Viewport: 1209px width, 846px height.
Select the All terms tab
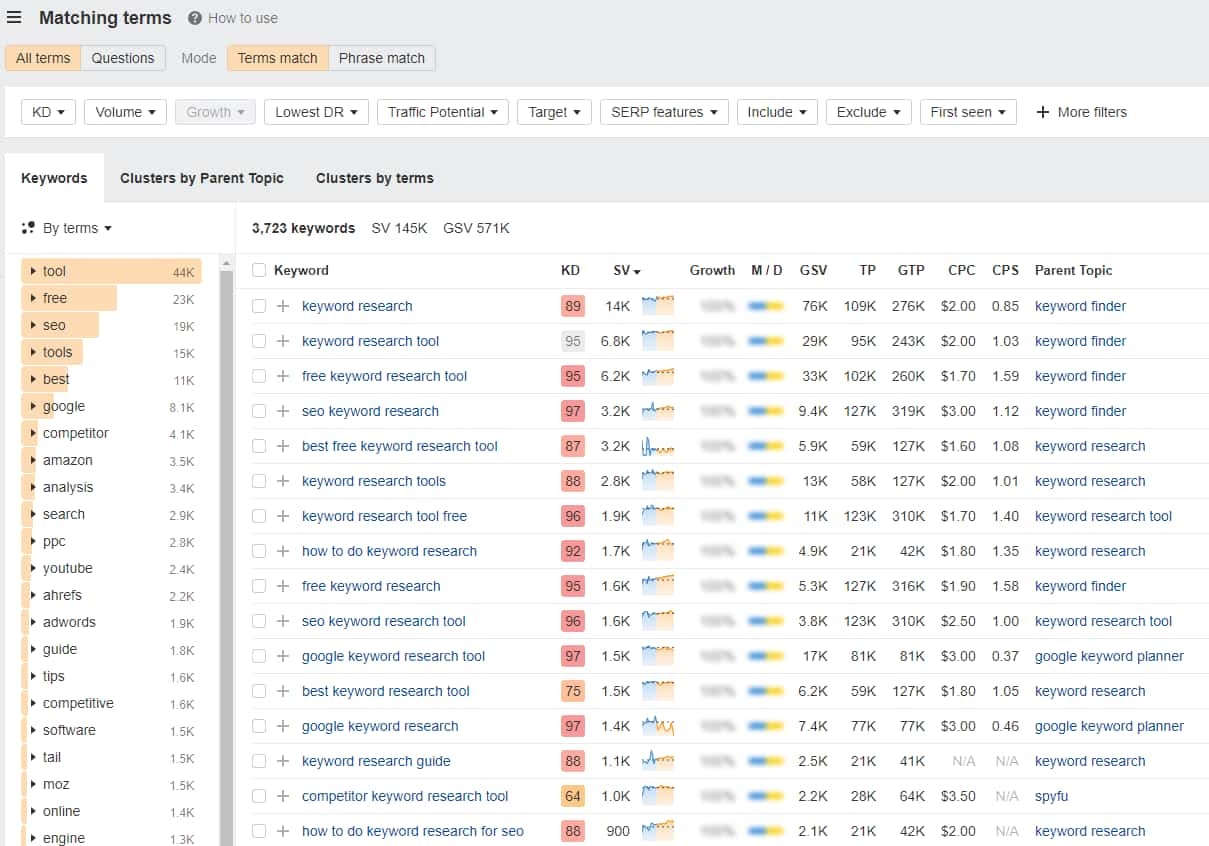coord(43,58)
